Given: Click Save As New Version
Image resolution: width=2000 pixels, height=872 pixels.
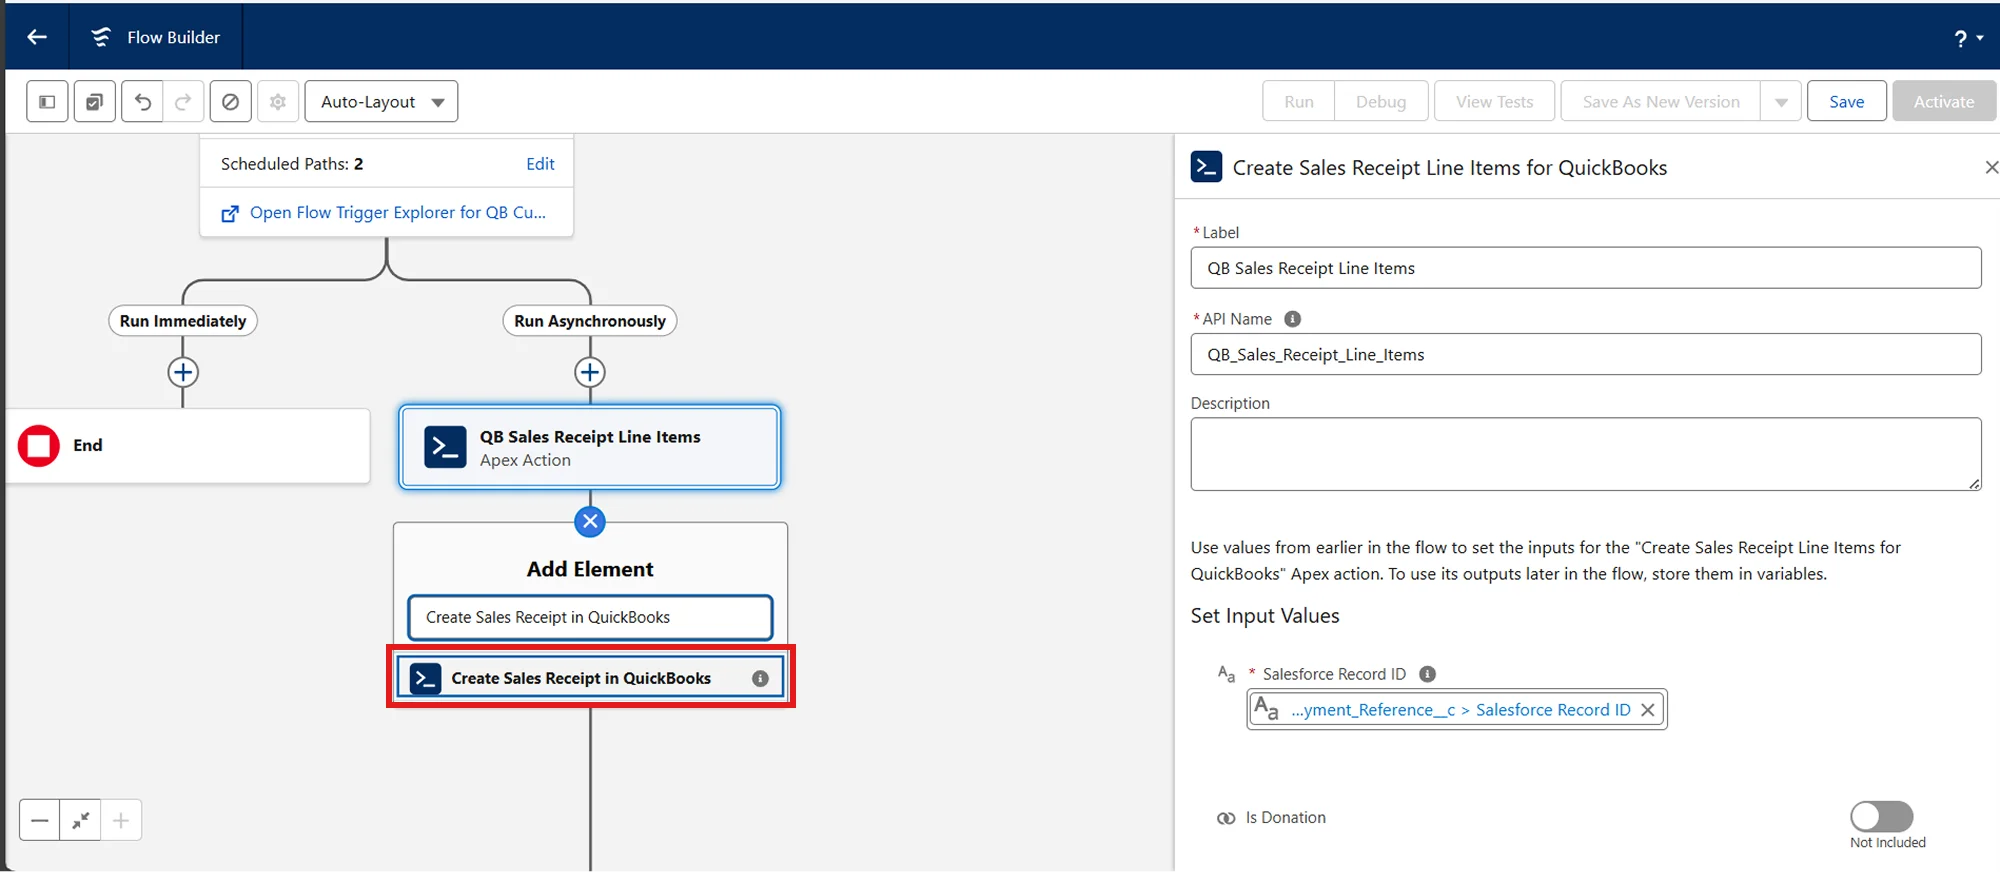Looking at the screenshot, I should pos(1660,101).
